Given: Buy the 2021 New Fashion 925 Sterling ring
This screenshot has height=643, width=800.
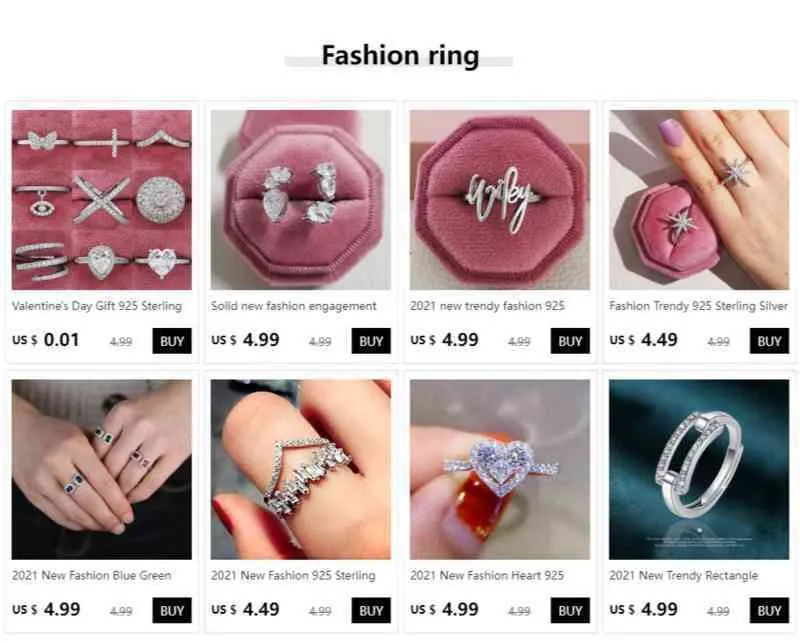Looking at the screenshot, I should pos(371,610).
